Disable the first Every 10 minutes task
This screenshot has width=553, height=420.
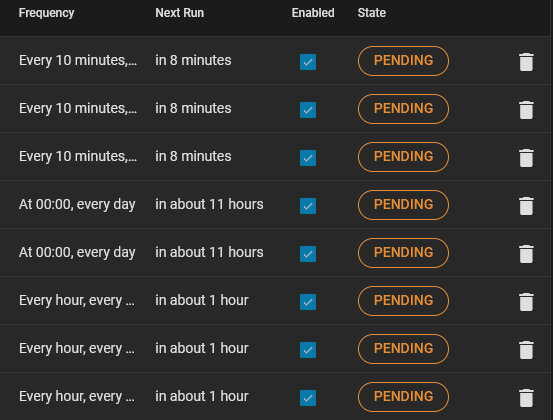pos(308,62)
